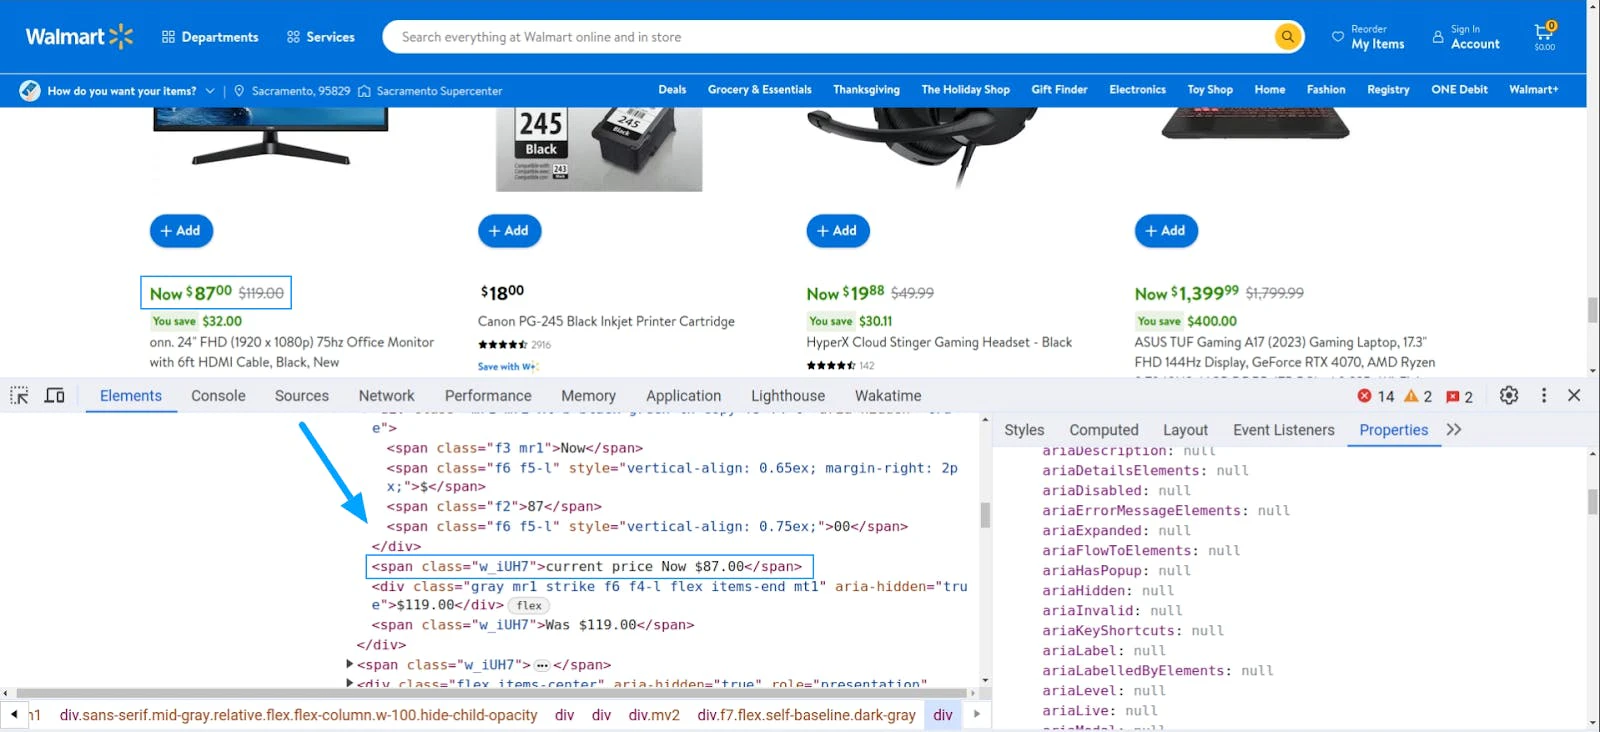Browse Fashion
The height and width of the screenshot is (732, 1600).
[1326, 90]
